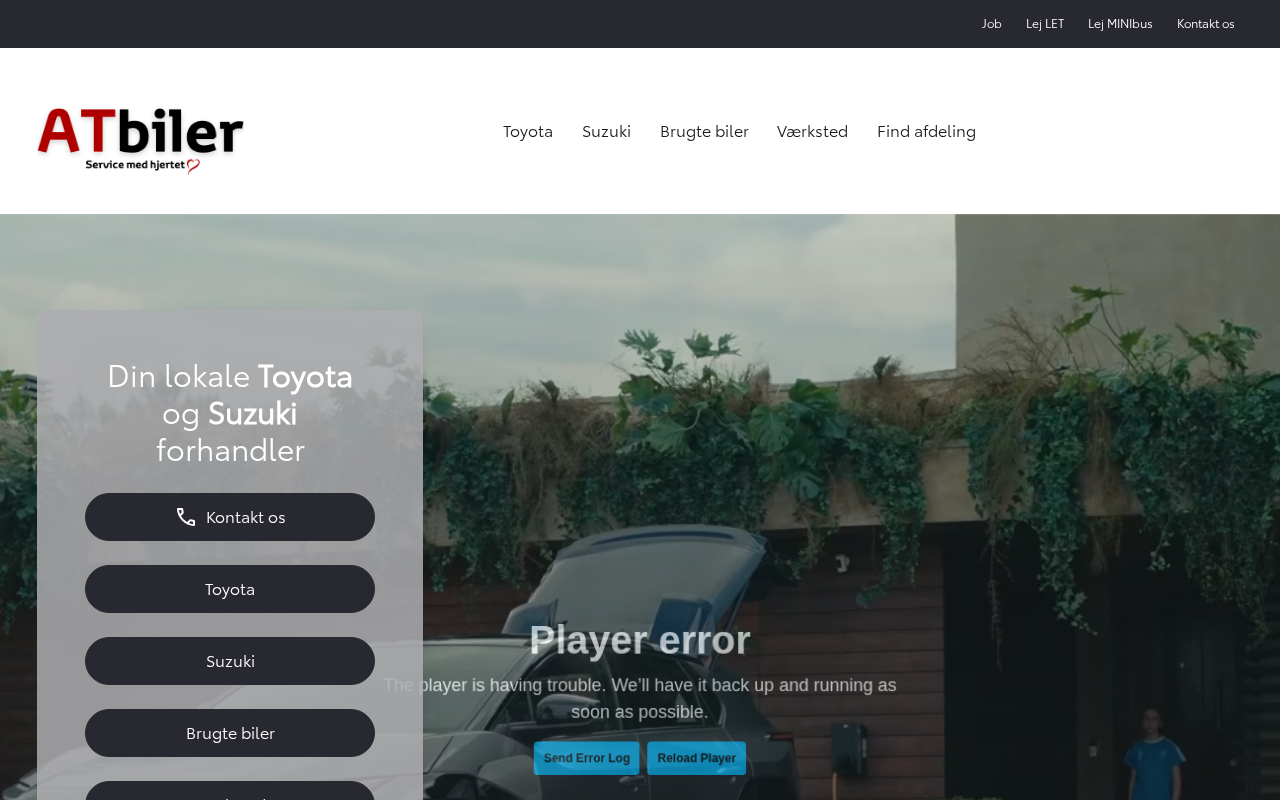Open Lej MINIbus in top bar
This screenshot has width=1280, height=800.
1120,24
